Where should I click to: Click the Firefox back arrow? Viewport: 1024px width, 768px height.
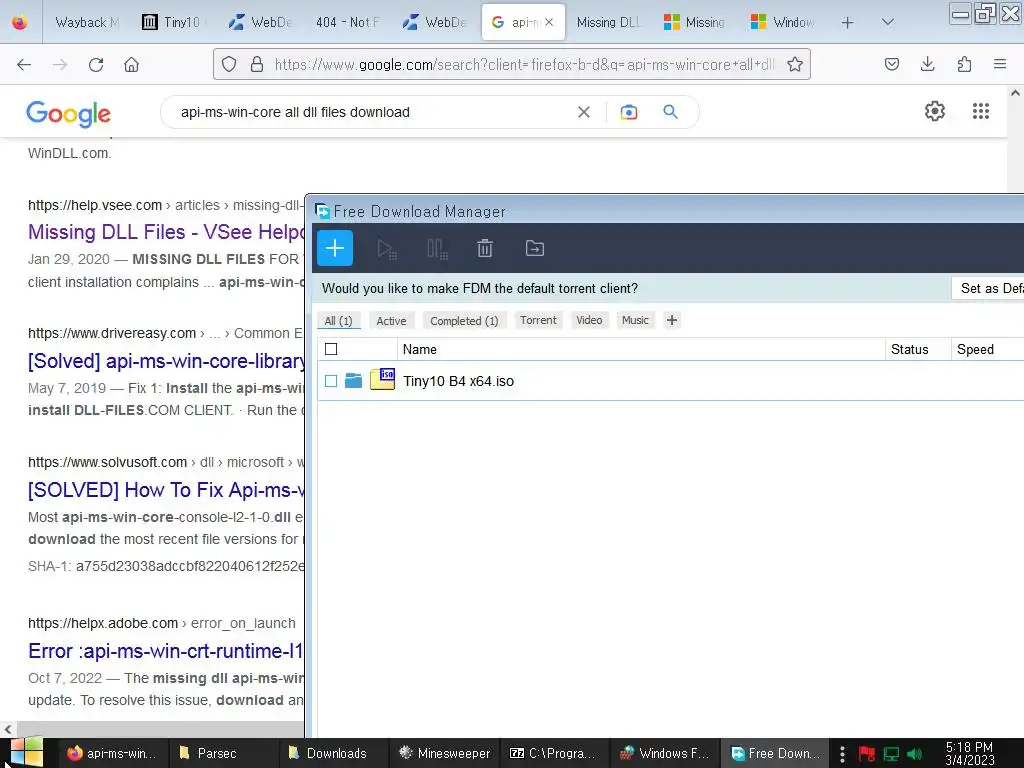[24, 64]
